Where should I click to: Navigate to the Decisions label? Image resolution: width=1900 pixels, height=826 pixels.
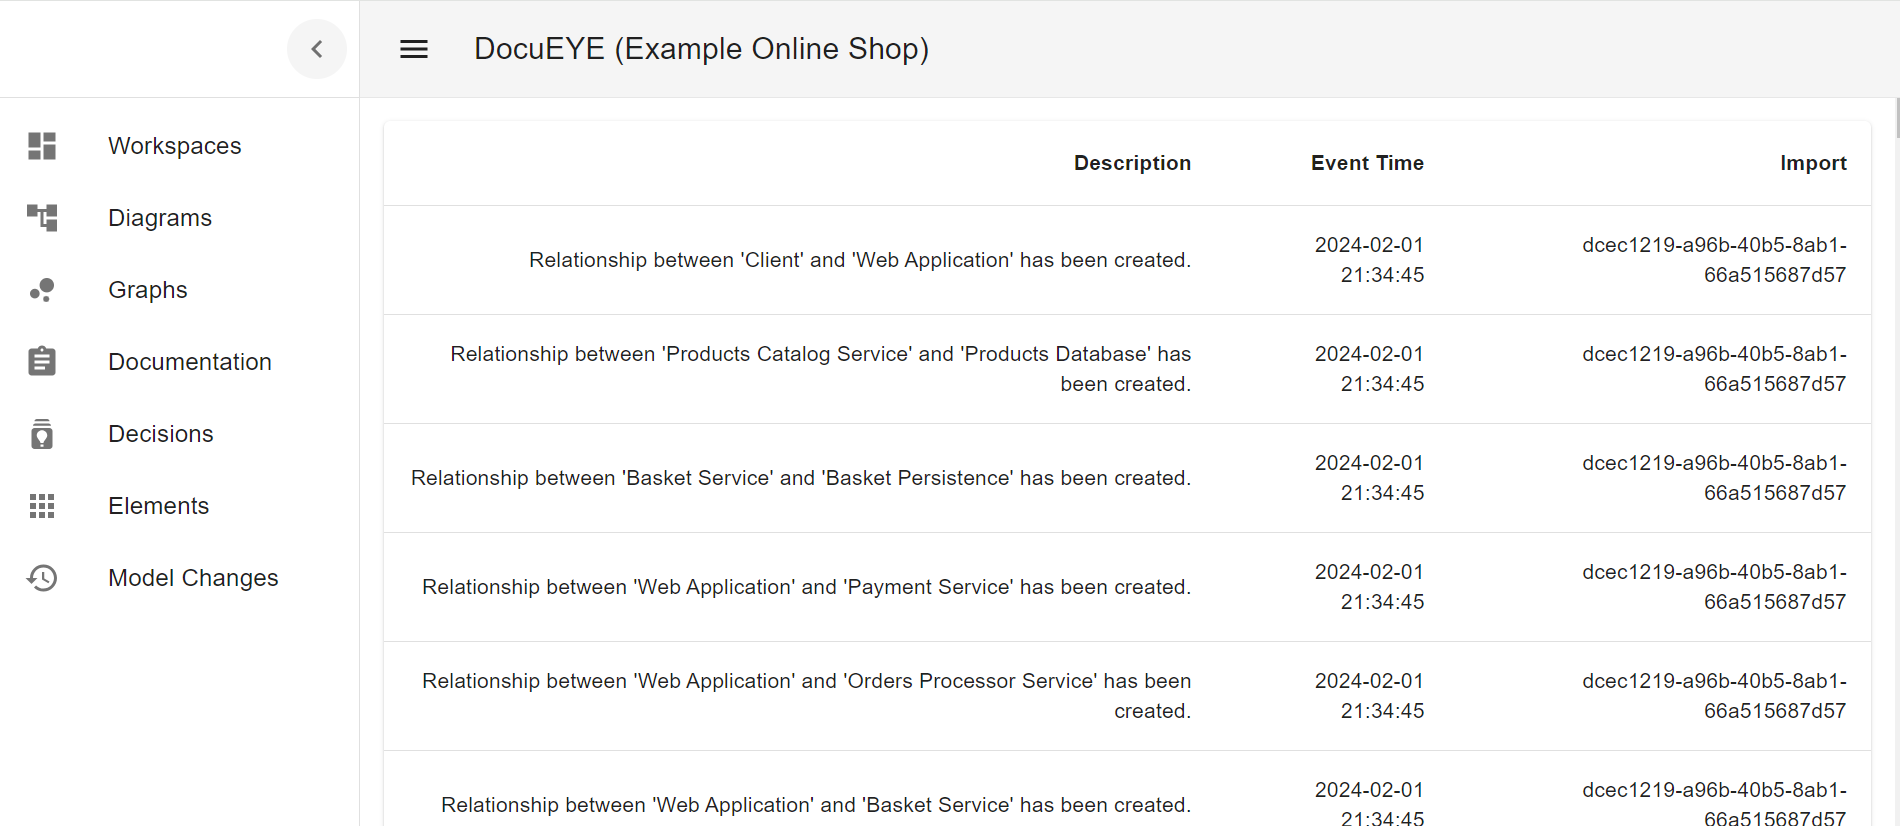click(161, 434)
